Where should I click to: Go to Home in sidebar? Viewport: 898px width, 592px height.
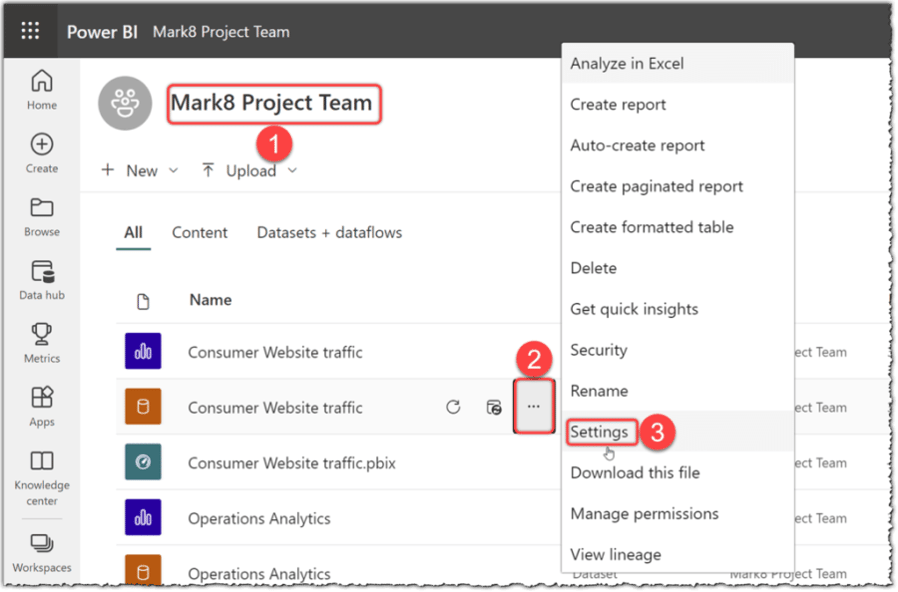(x=42, y=90)
